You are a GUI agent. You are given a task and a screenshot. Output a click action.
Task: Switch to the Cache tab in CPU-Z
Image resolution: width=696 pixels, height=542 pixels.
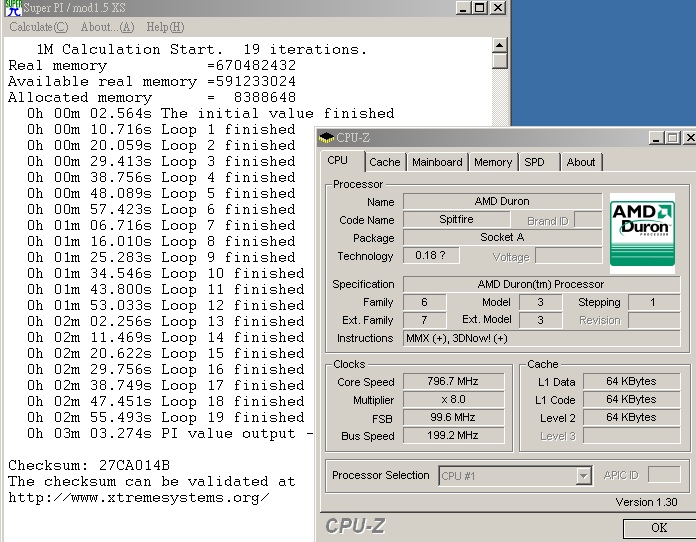pyautogui.click(x=384, y=162)
